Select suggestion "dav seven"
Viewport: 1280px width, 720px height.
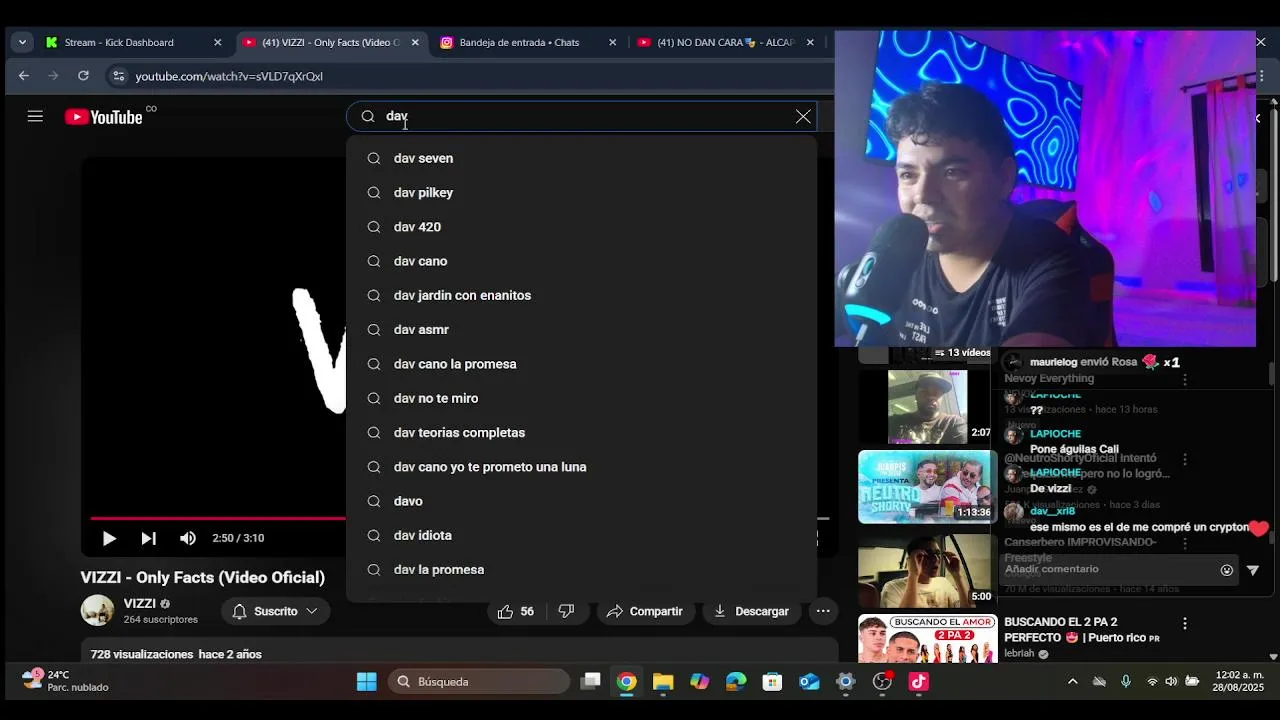[x=581, y=158]
